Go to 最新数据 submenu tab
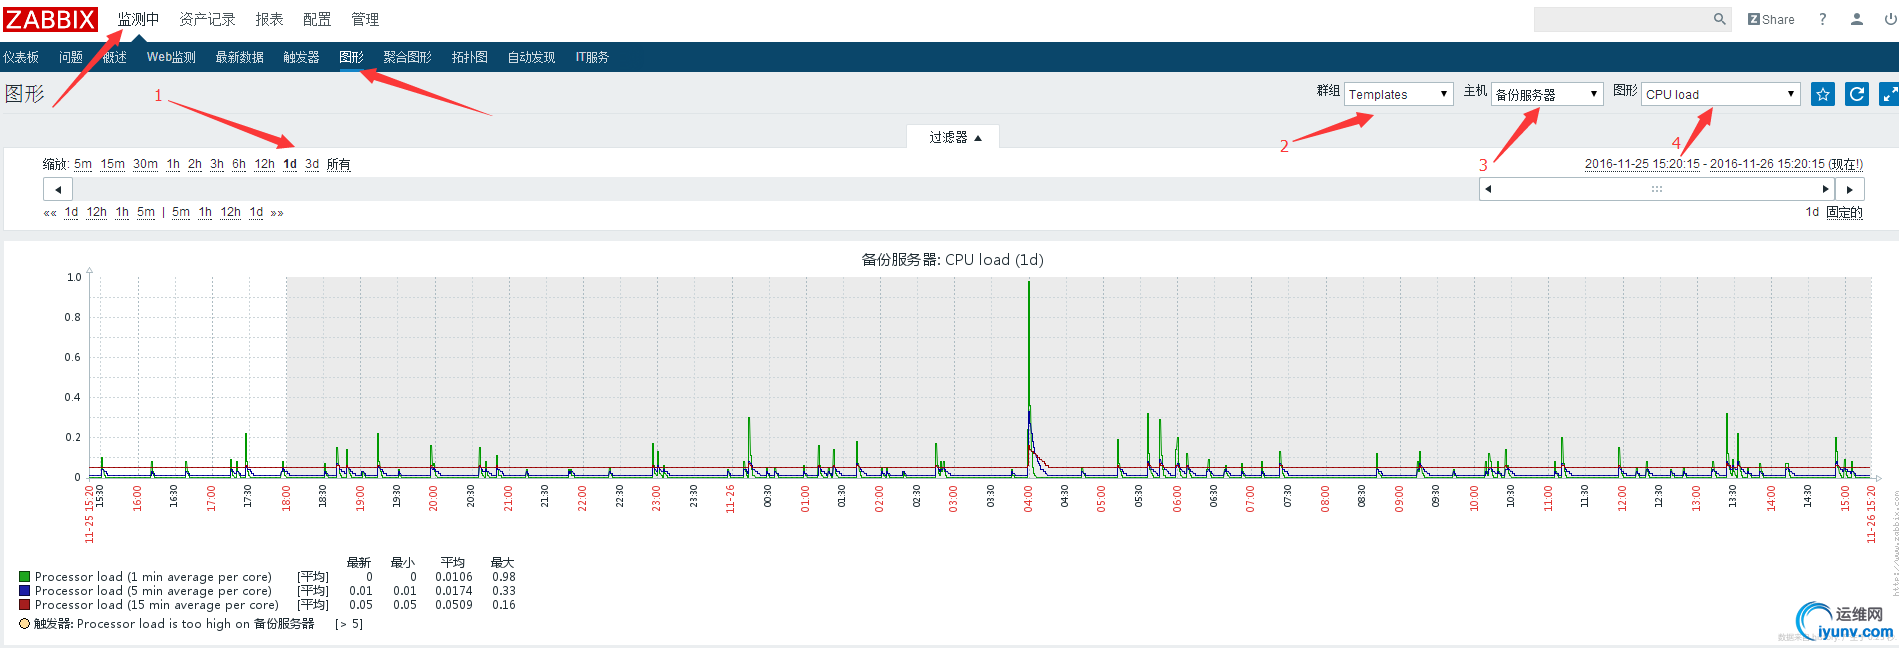 pyautogui.click(x=239, y=57)
